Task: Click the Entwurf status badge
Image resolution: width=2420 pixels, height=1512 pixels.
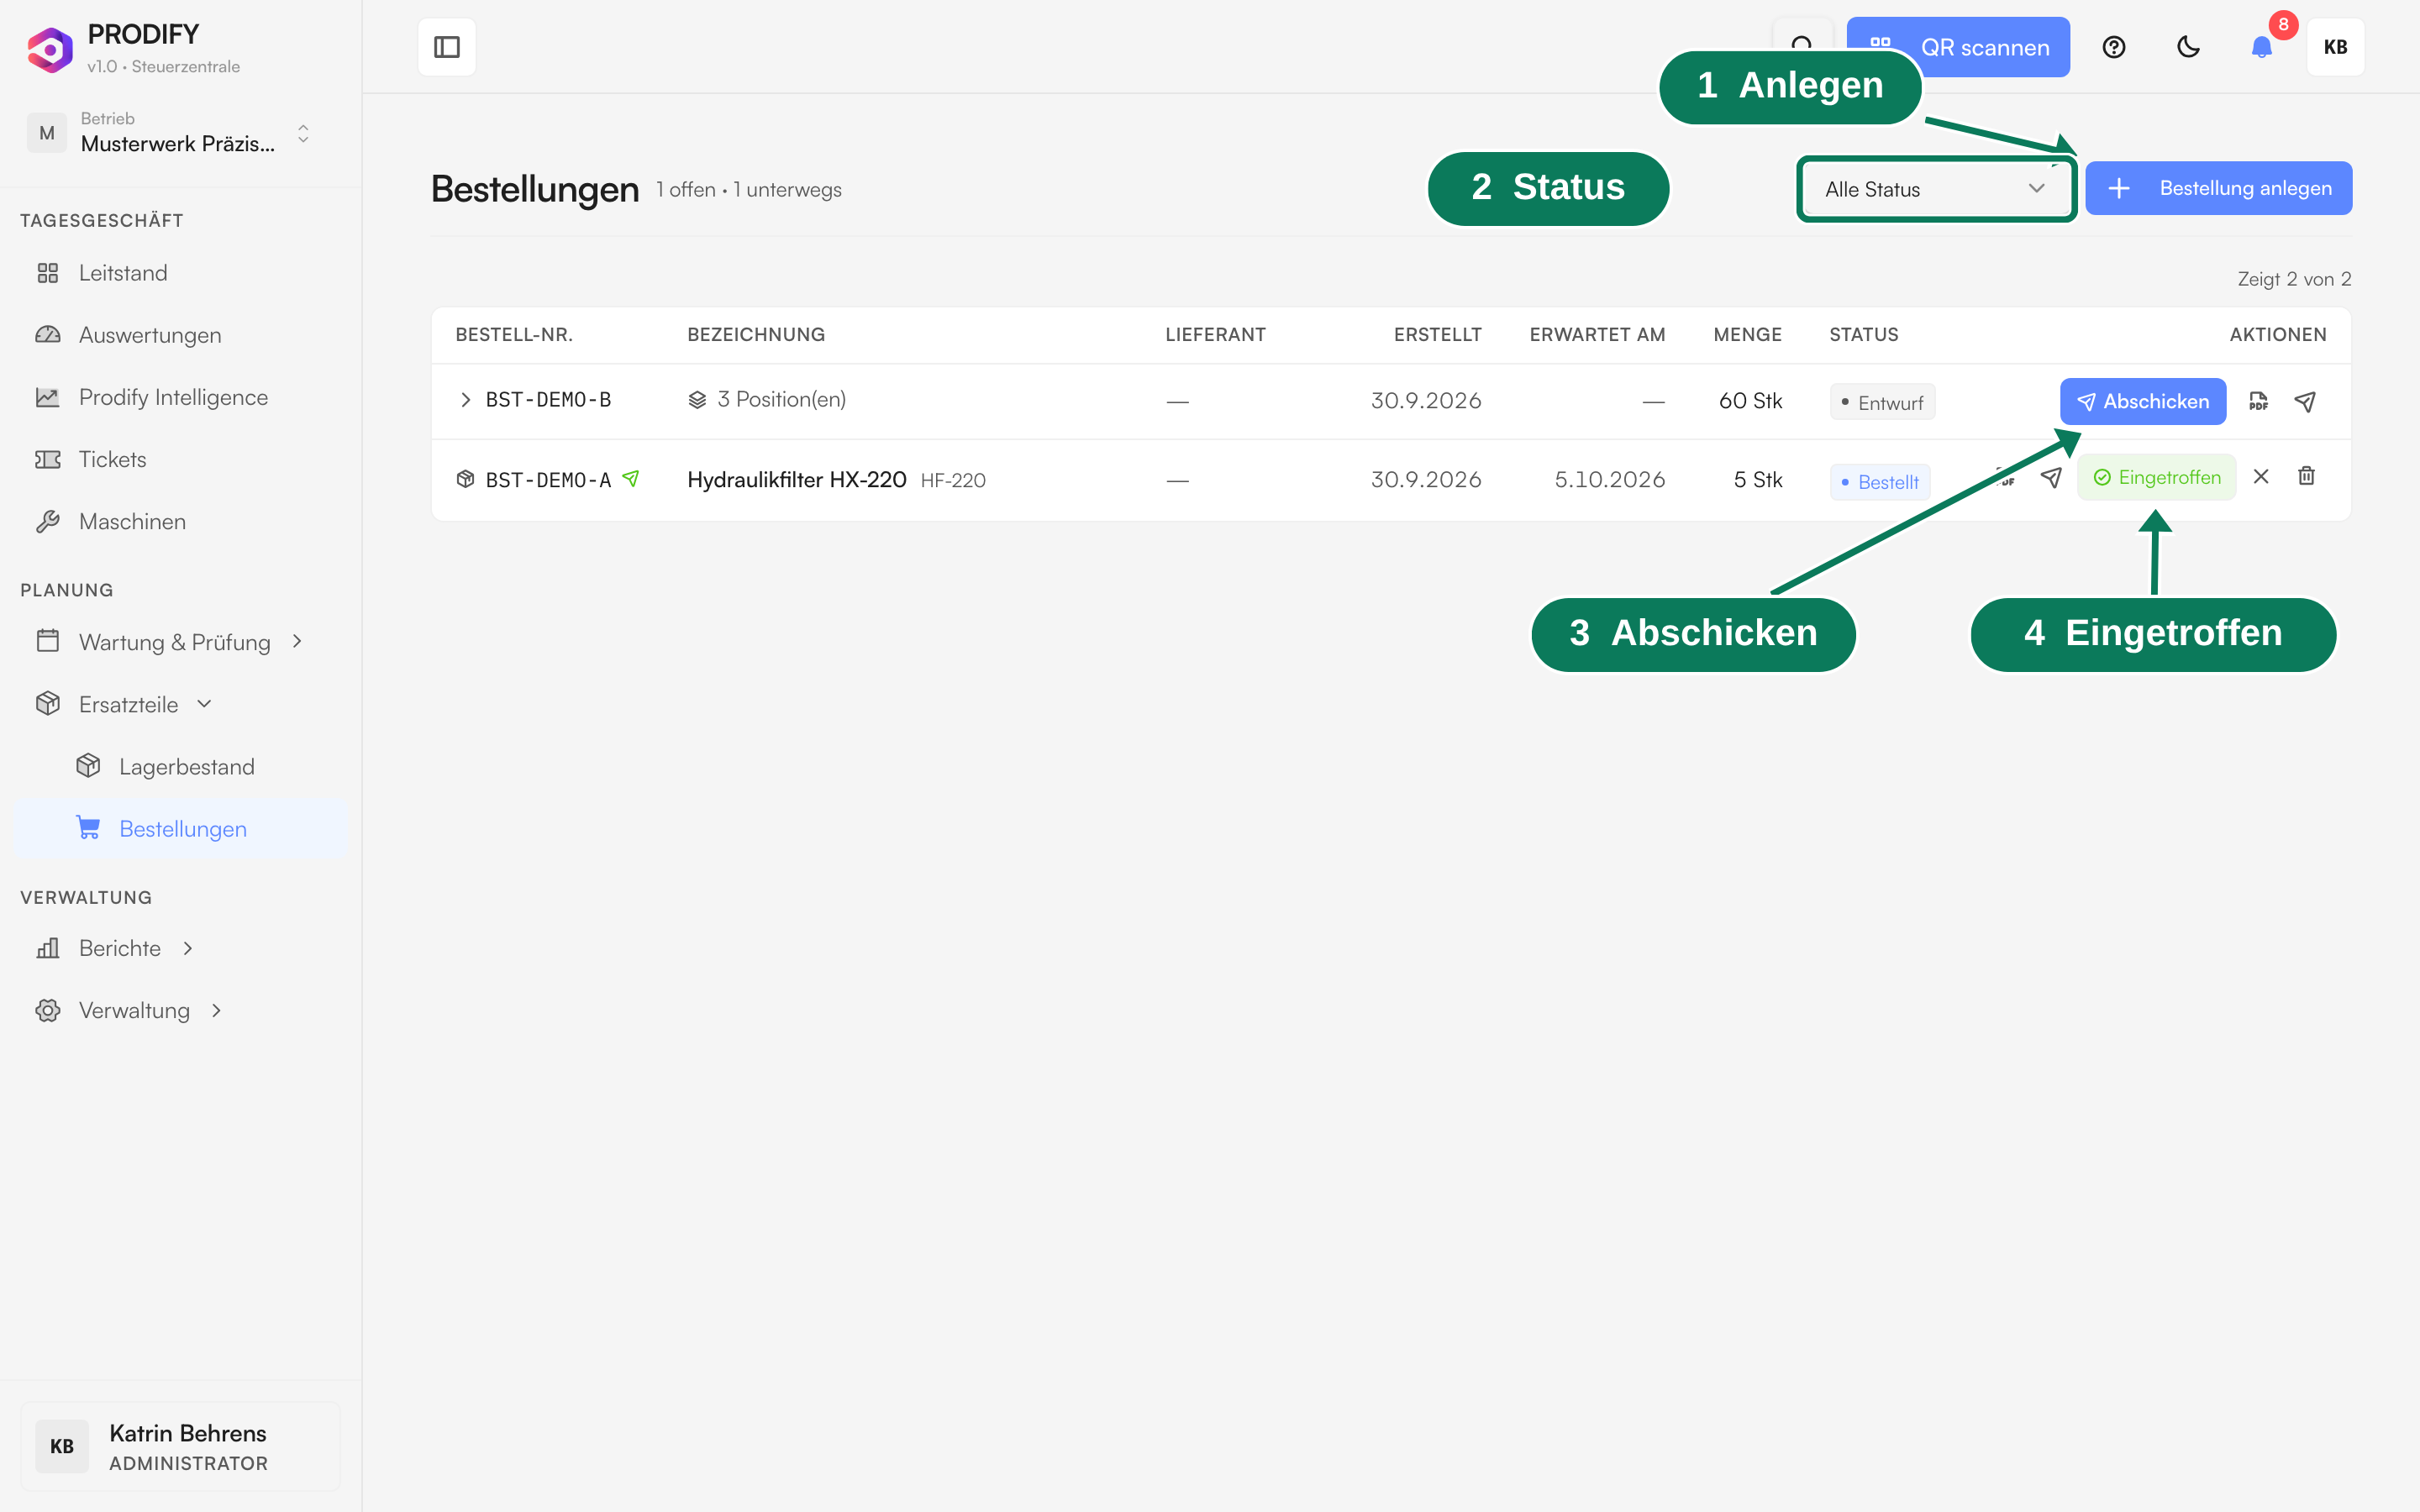Action: 1882,402
